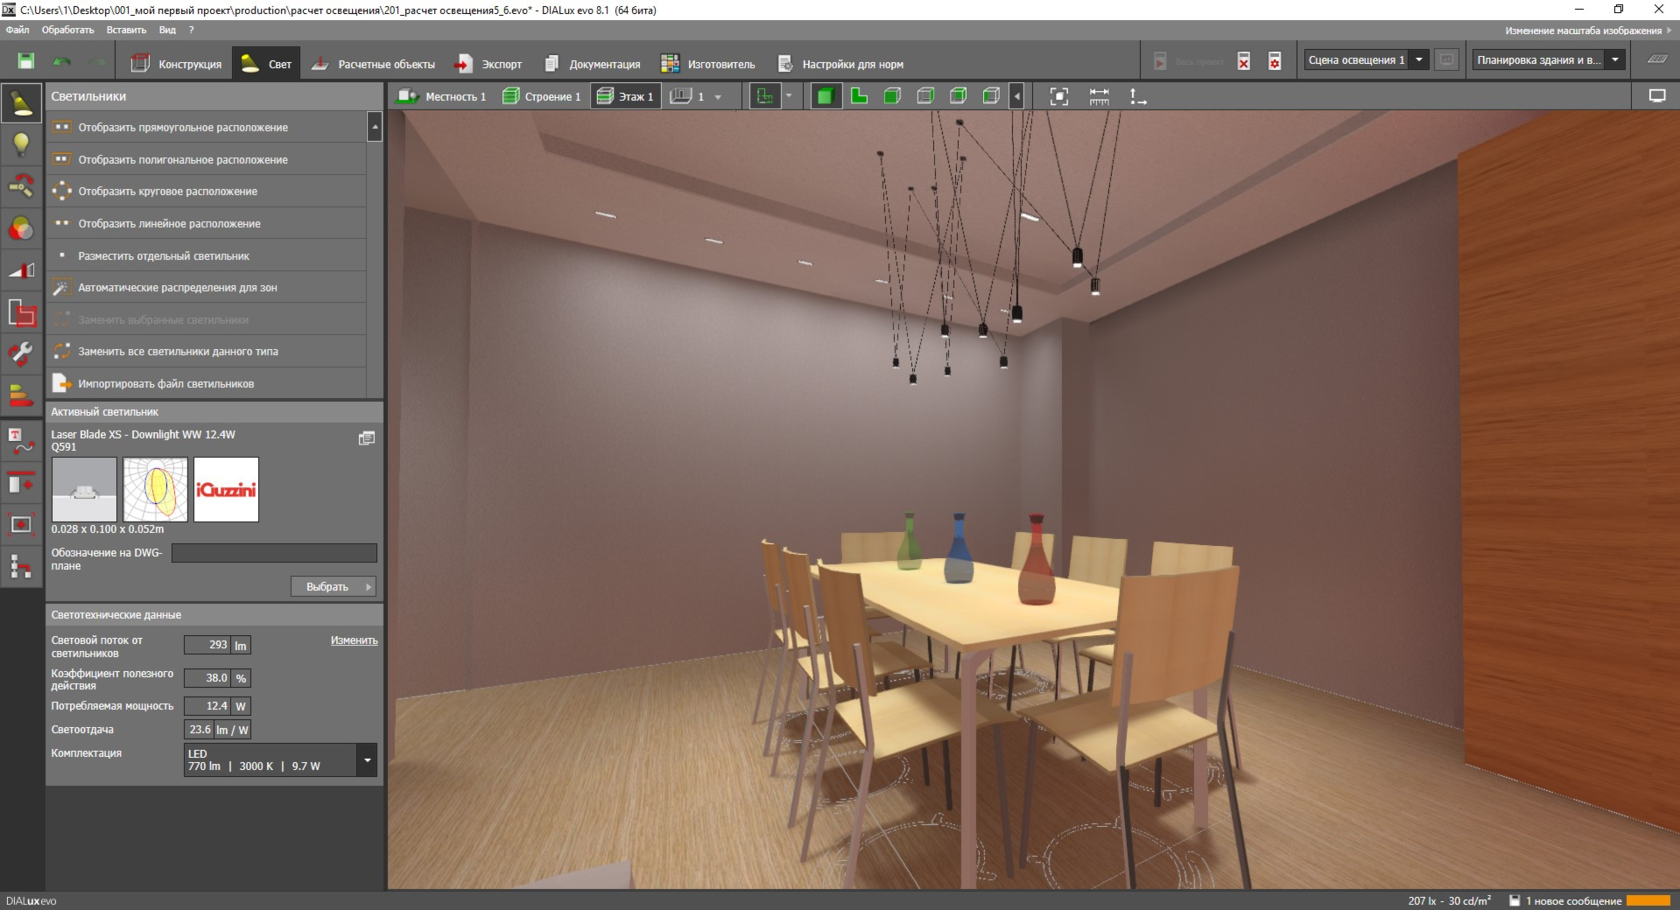Switch to the green L-shaped plan view
The image size is (1680, 910).
[859, 96]
